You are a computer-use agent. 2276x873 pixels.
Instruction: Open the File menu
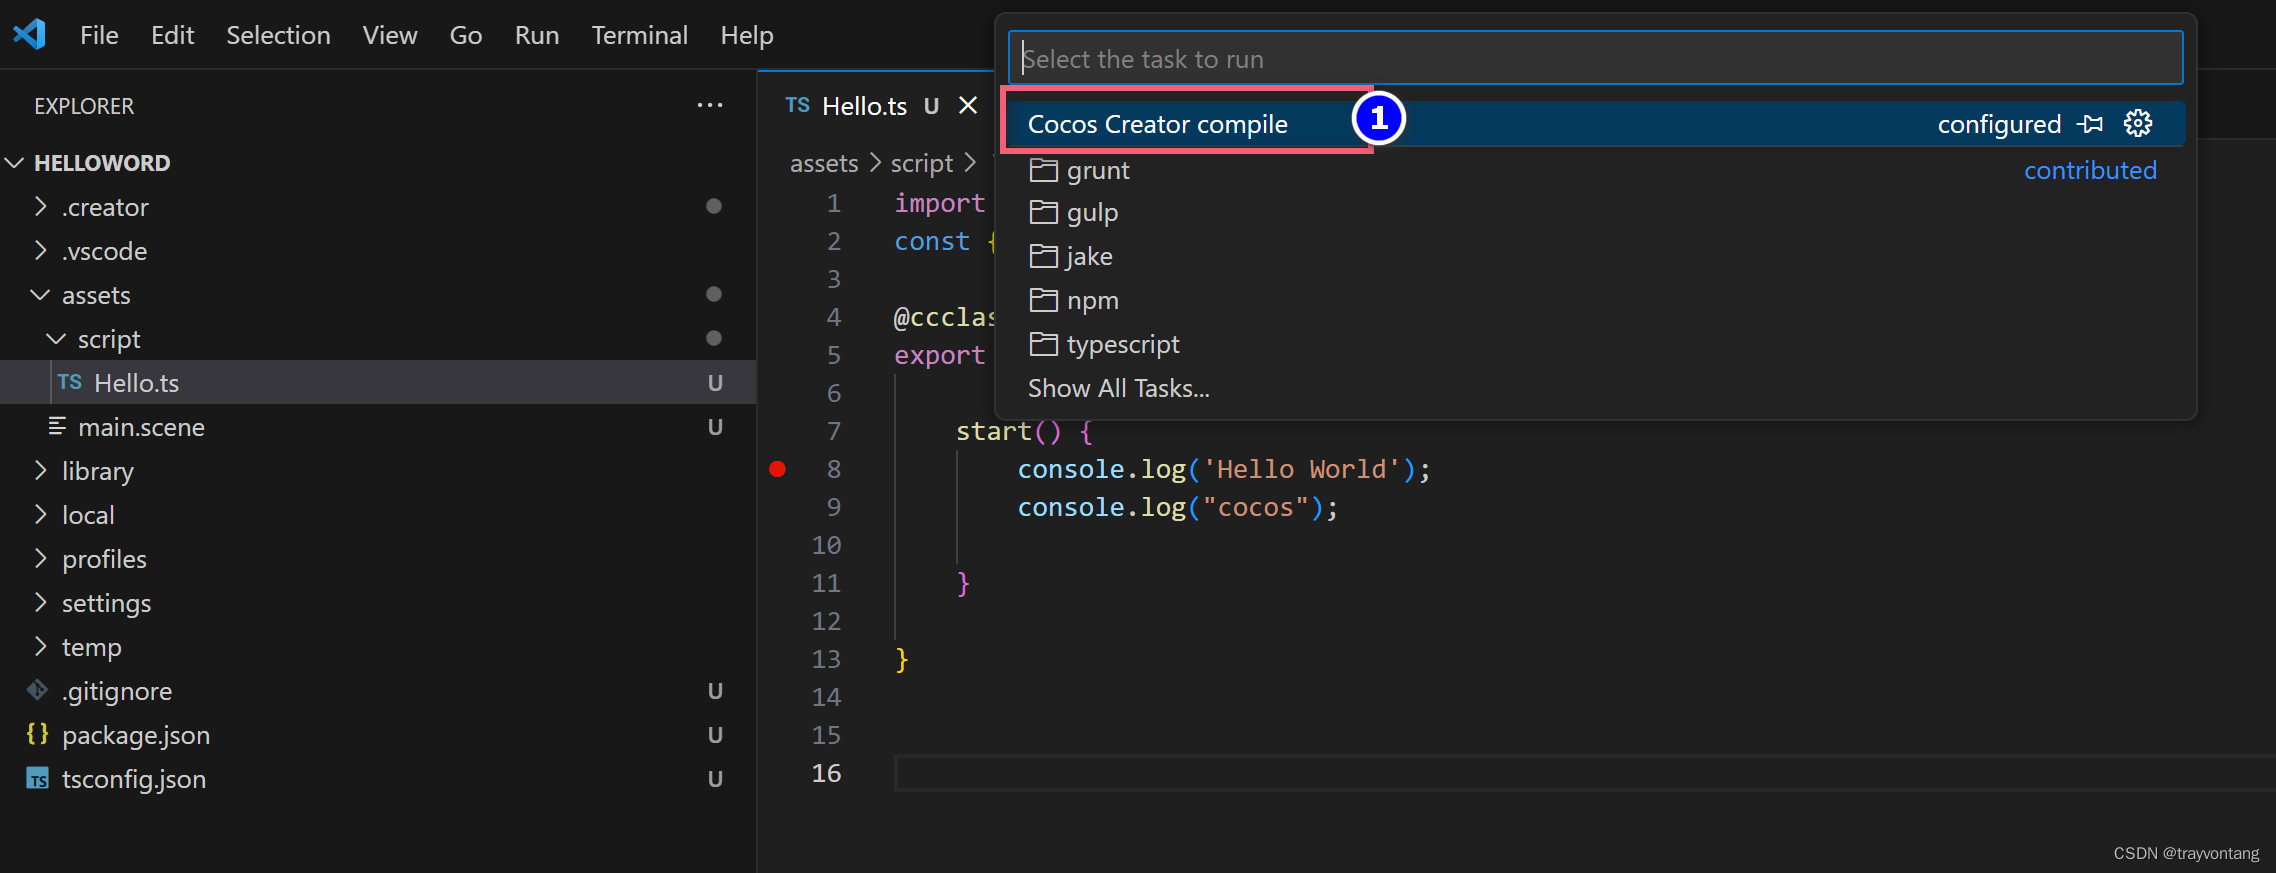99,35
